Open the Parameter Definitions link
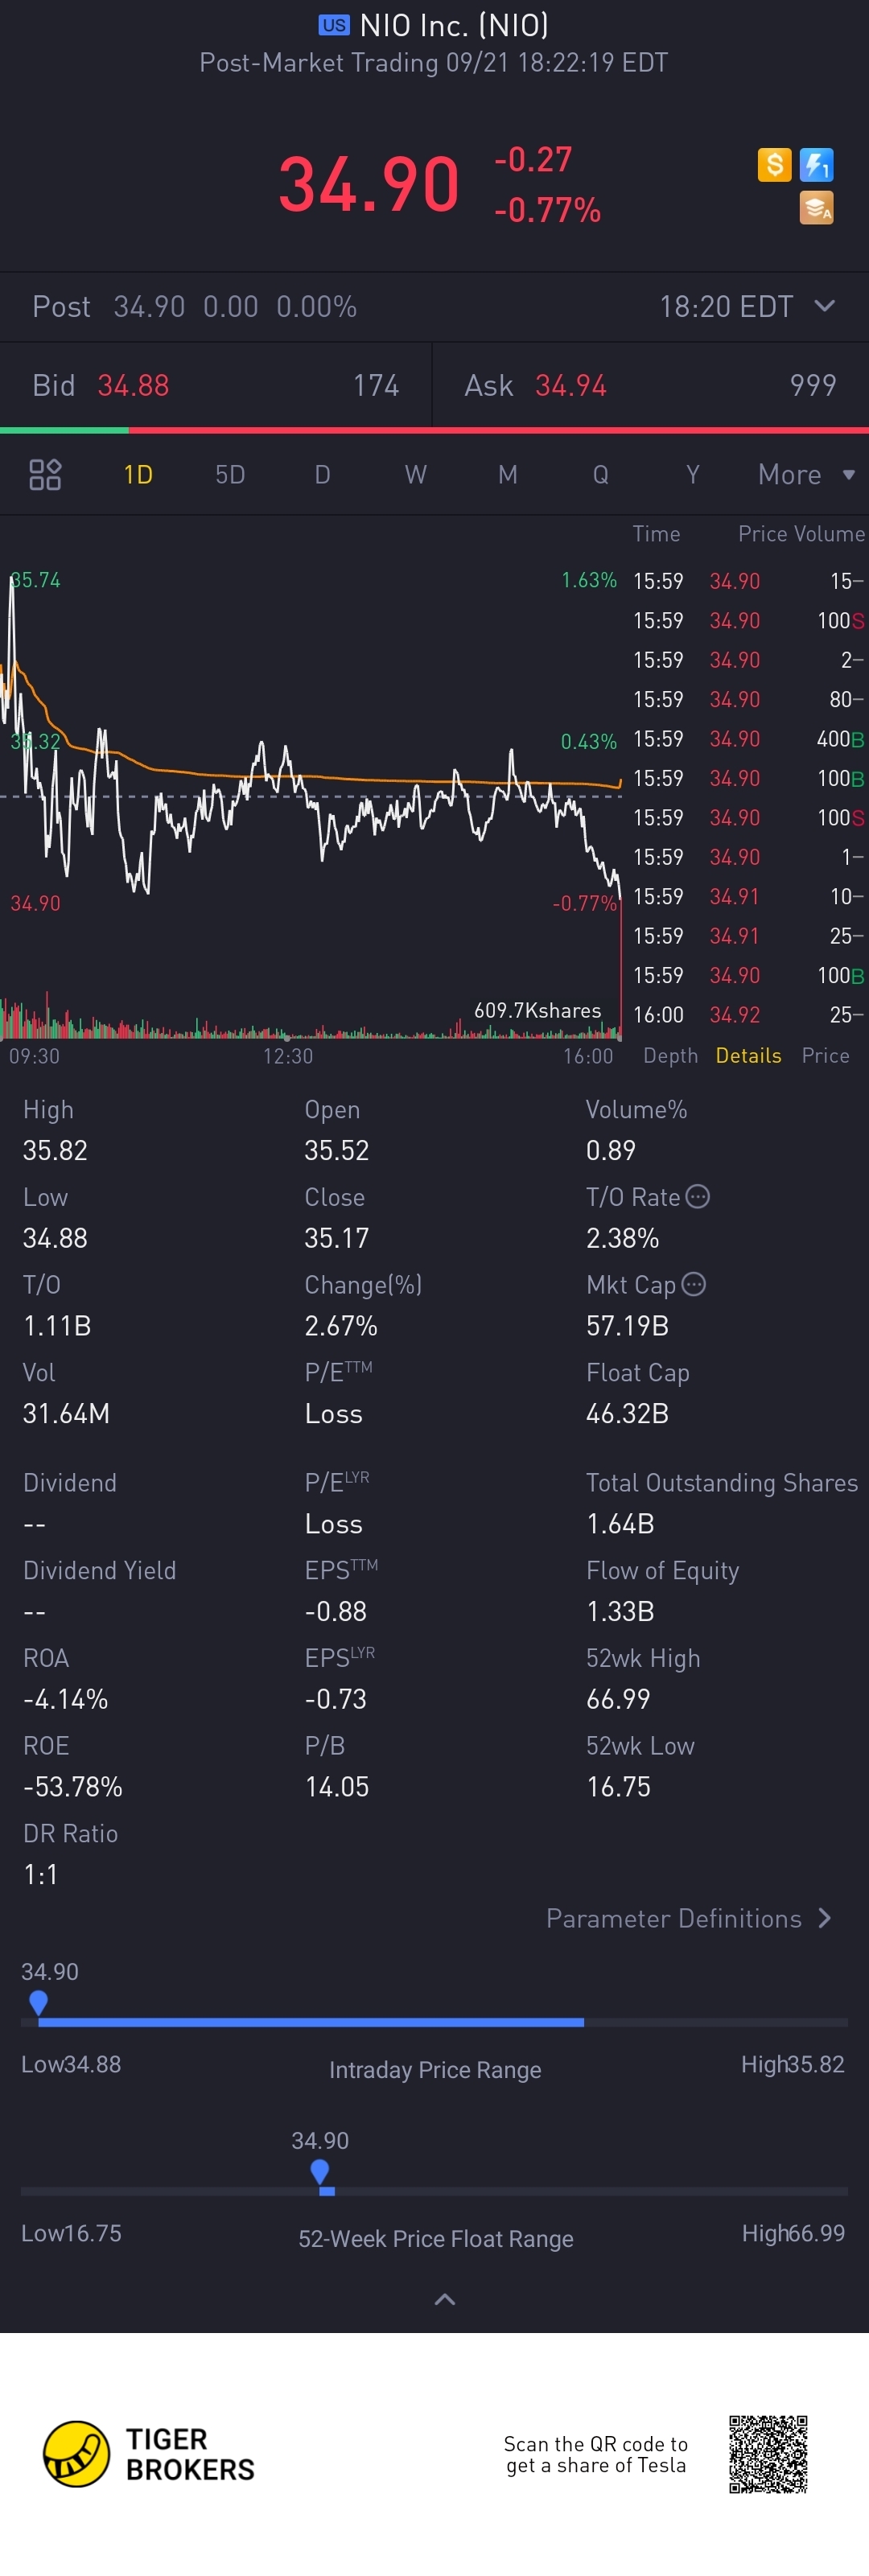The image size is (869, 2576). tap(689, 1918)
